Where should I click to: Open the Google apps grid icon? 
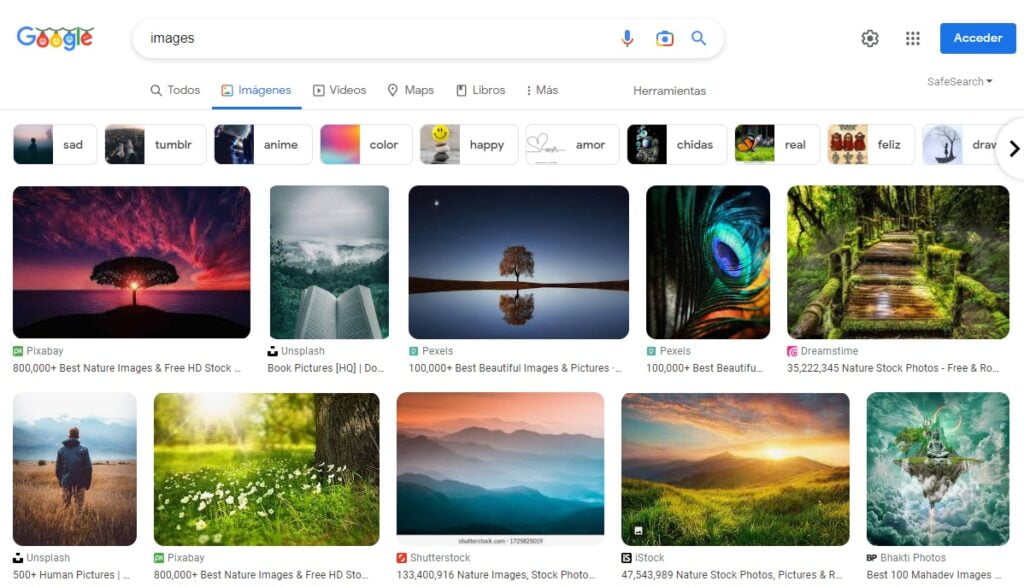(x=912, y=38)
